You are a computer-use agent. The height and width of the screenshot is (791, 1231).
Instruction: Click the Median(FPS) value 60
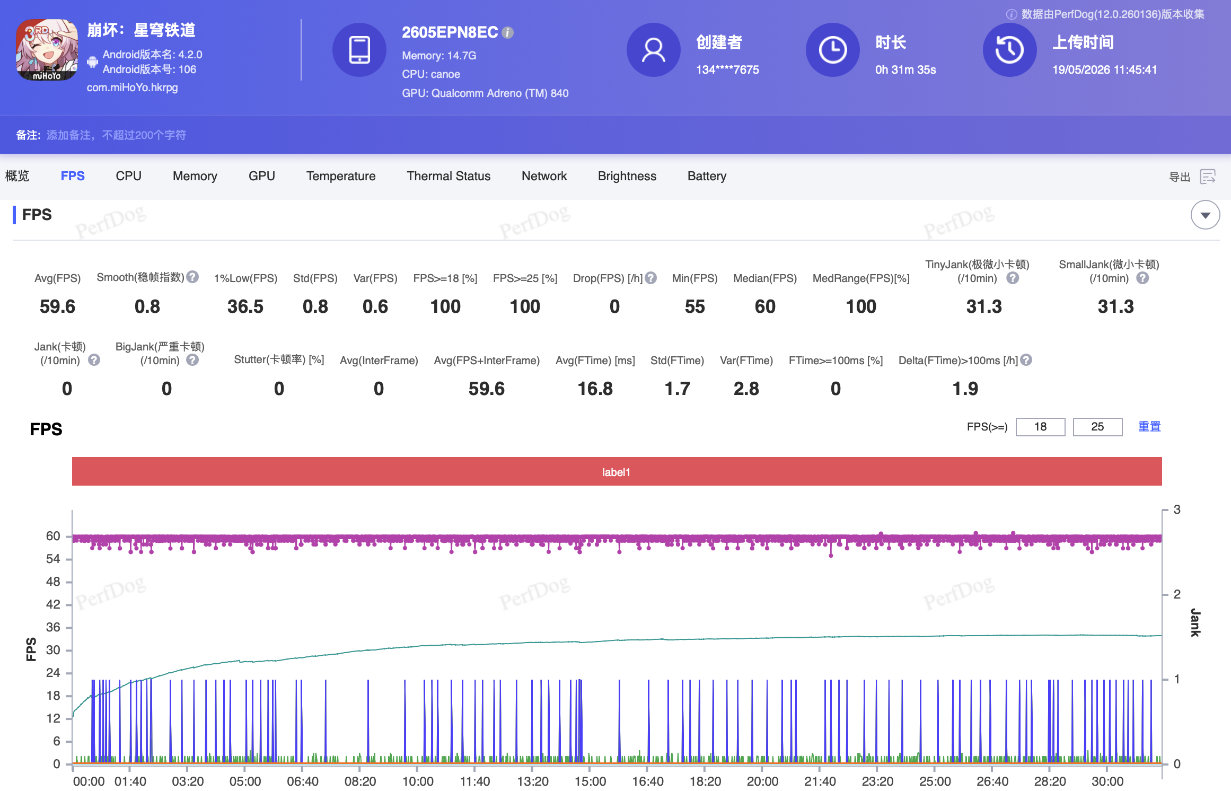765,307
